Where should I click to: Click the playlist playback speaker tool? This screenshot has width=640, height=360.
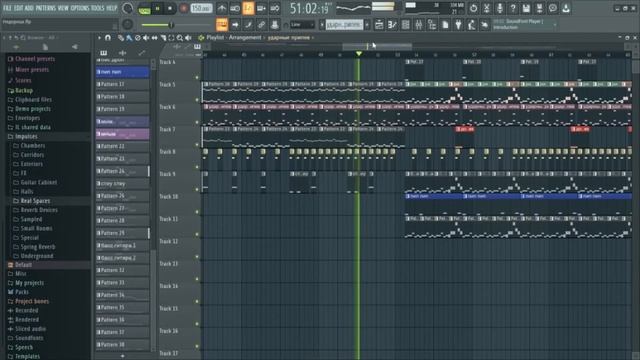(x=188, y=38)
